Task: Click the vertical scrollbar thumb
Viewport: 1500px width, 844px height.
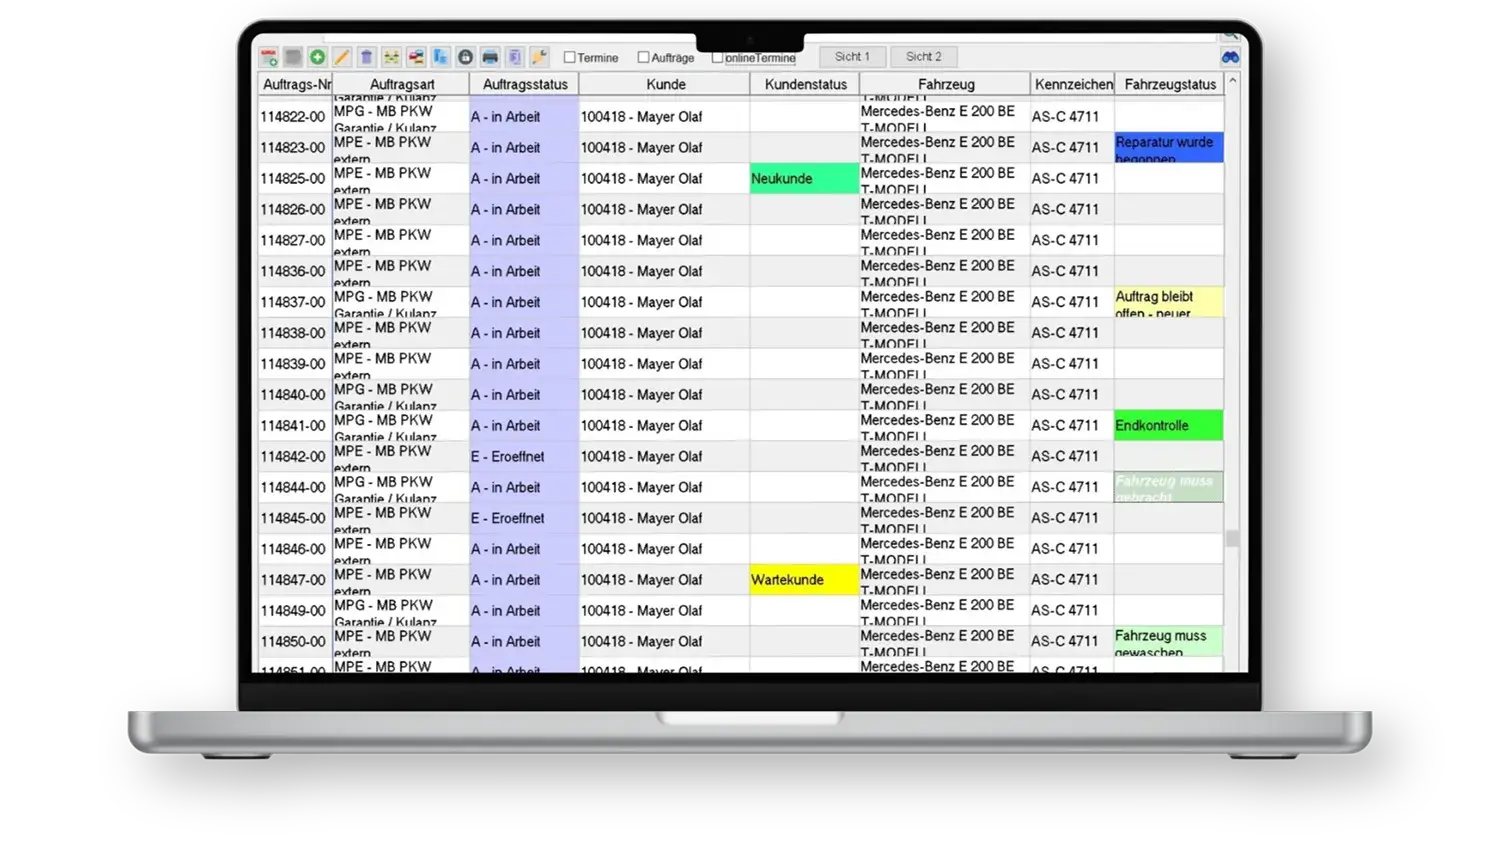Action: coord(1233,538)
